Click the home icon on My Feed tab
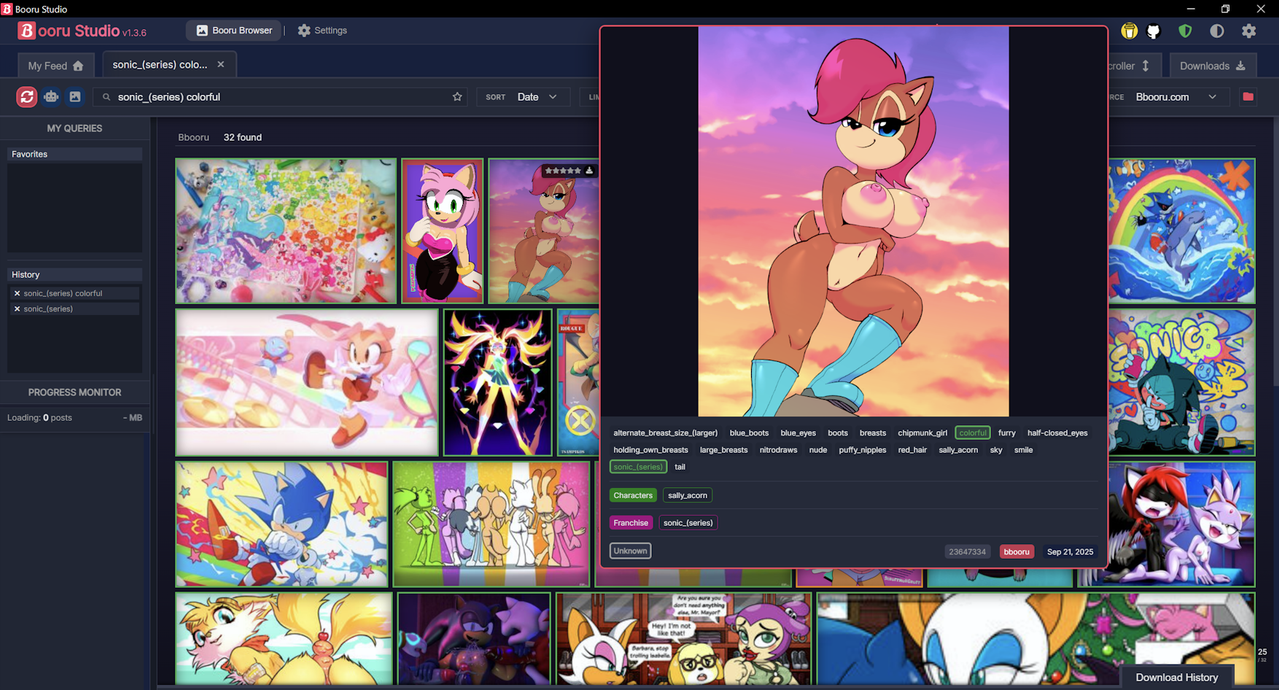 [78, 66]
